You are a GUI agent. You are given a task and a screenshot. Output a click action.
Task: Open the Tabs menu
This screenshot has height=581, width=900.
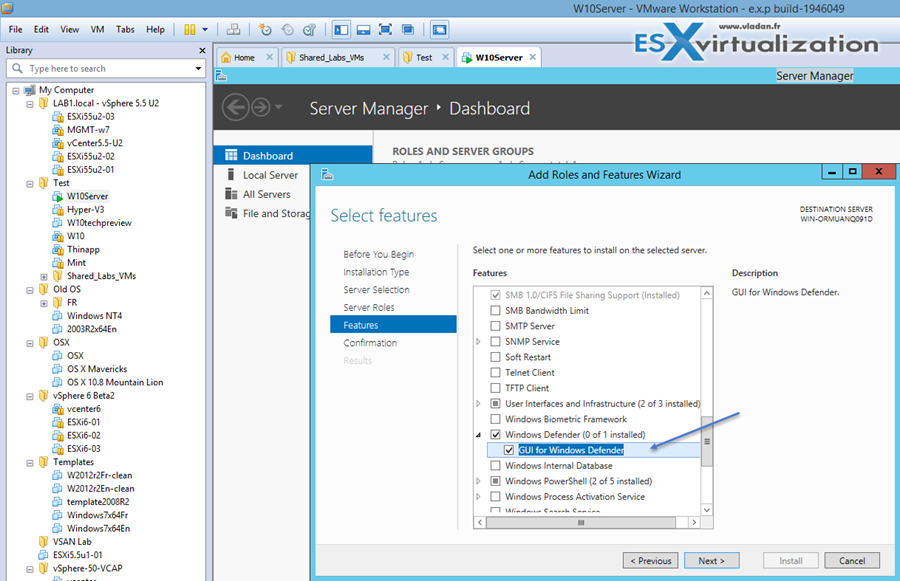point(125,29)
